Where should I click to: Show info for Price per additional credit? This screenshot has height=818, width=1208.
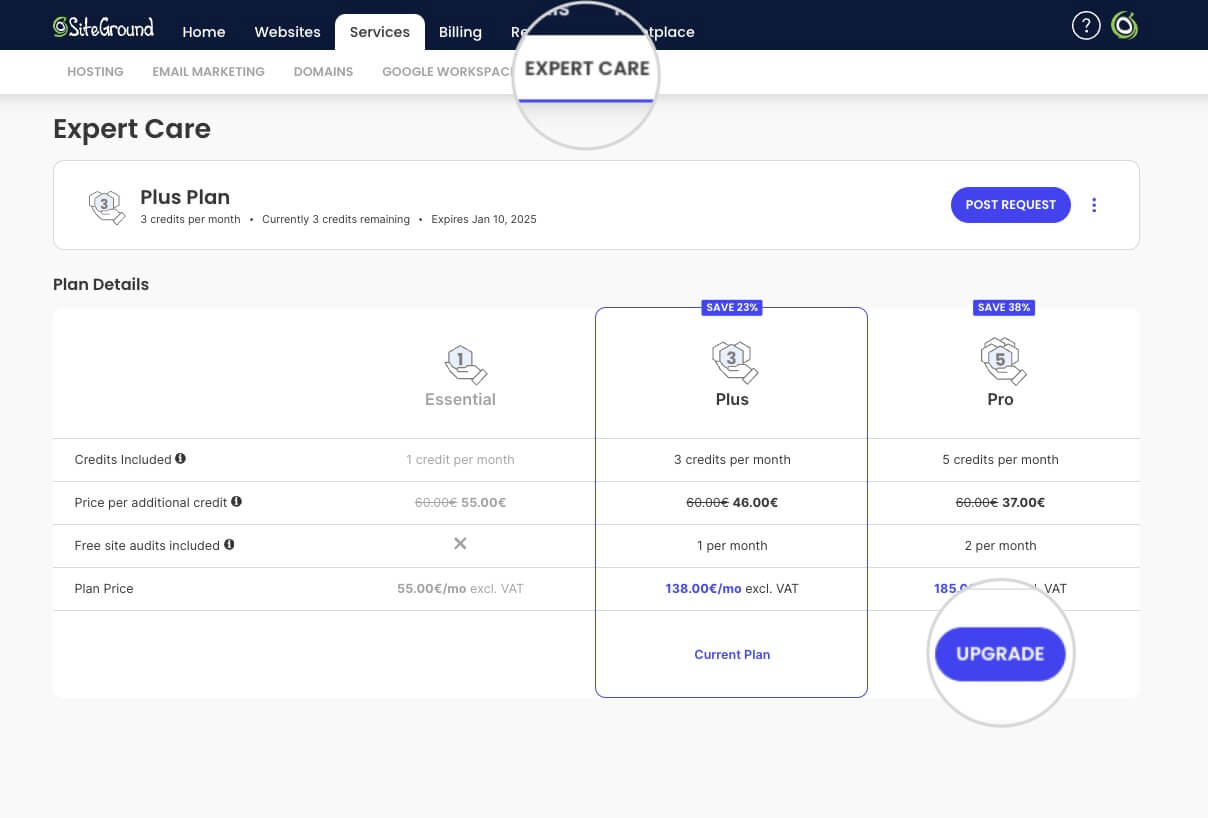point(237,502)
